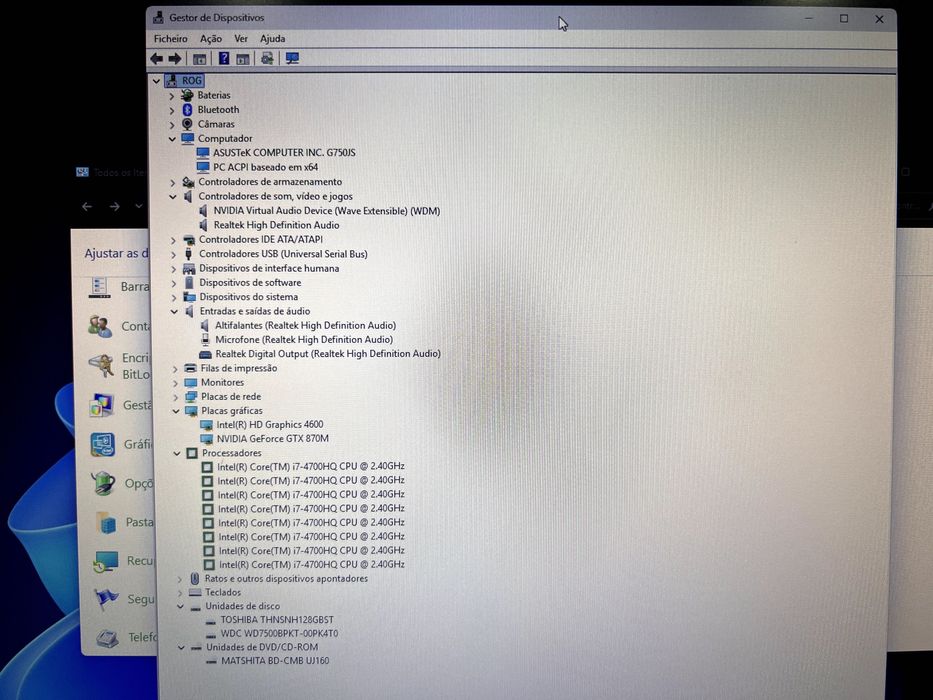Select ASUSTeK COMPUTER INC. G750JS
The image size is (933, 700).
pyautogui.click(x=284, y=152)
